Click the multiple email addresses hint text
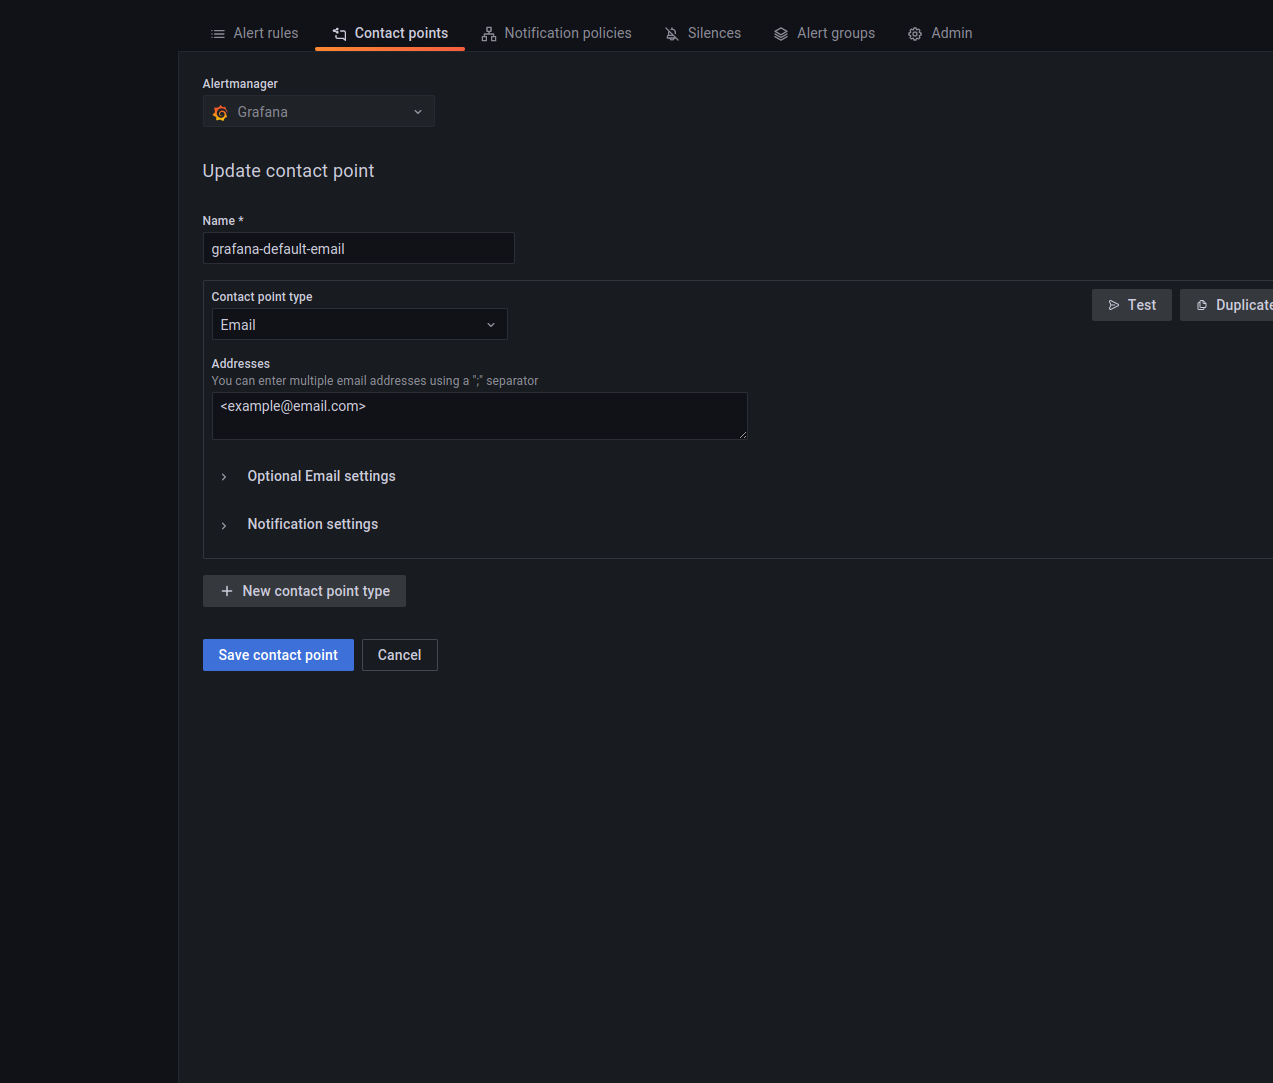 tap(375, 381)
